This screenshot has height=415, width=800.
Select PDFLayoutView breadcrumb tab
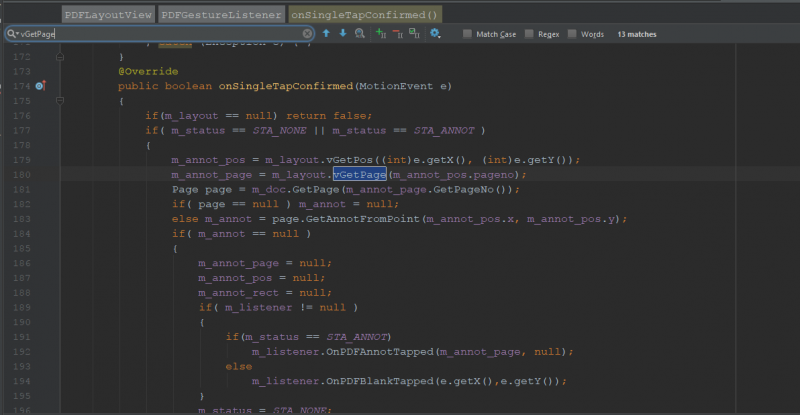tap(107, 14)
